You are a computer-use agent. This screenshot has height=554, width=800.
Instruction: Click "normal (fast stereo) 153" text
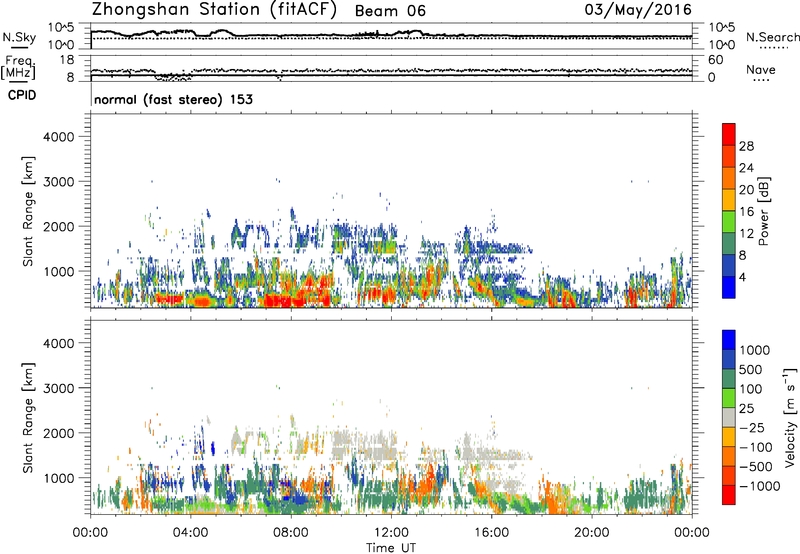point(173,99)
